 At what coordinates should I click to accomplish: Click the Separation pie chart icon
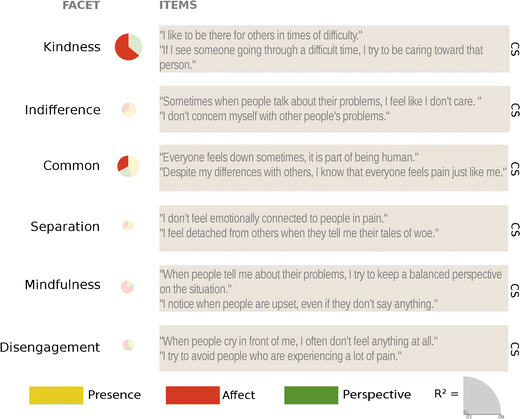point(128,226)
